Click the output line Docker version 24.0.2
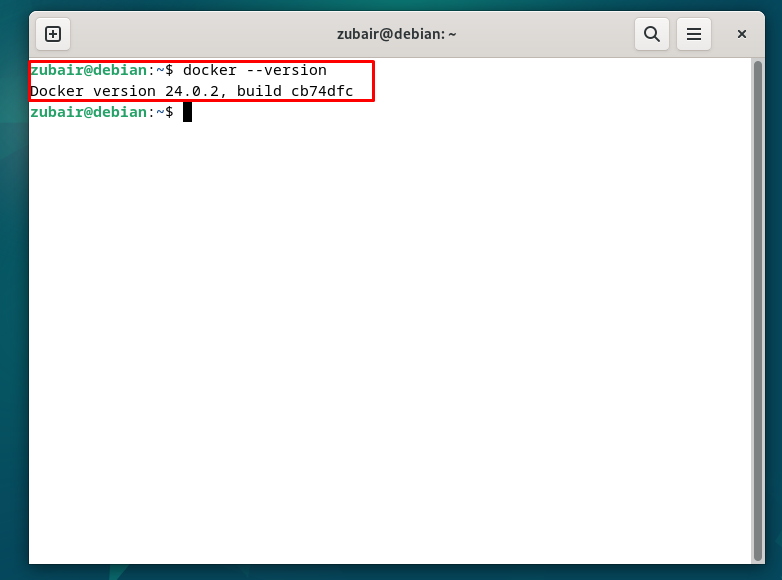The height and width of the screenshot is (580, 782). click(192, 91)
